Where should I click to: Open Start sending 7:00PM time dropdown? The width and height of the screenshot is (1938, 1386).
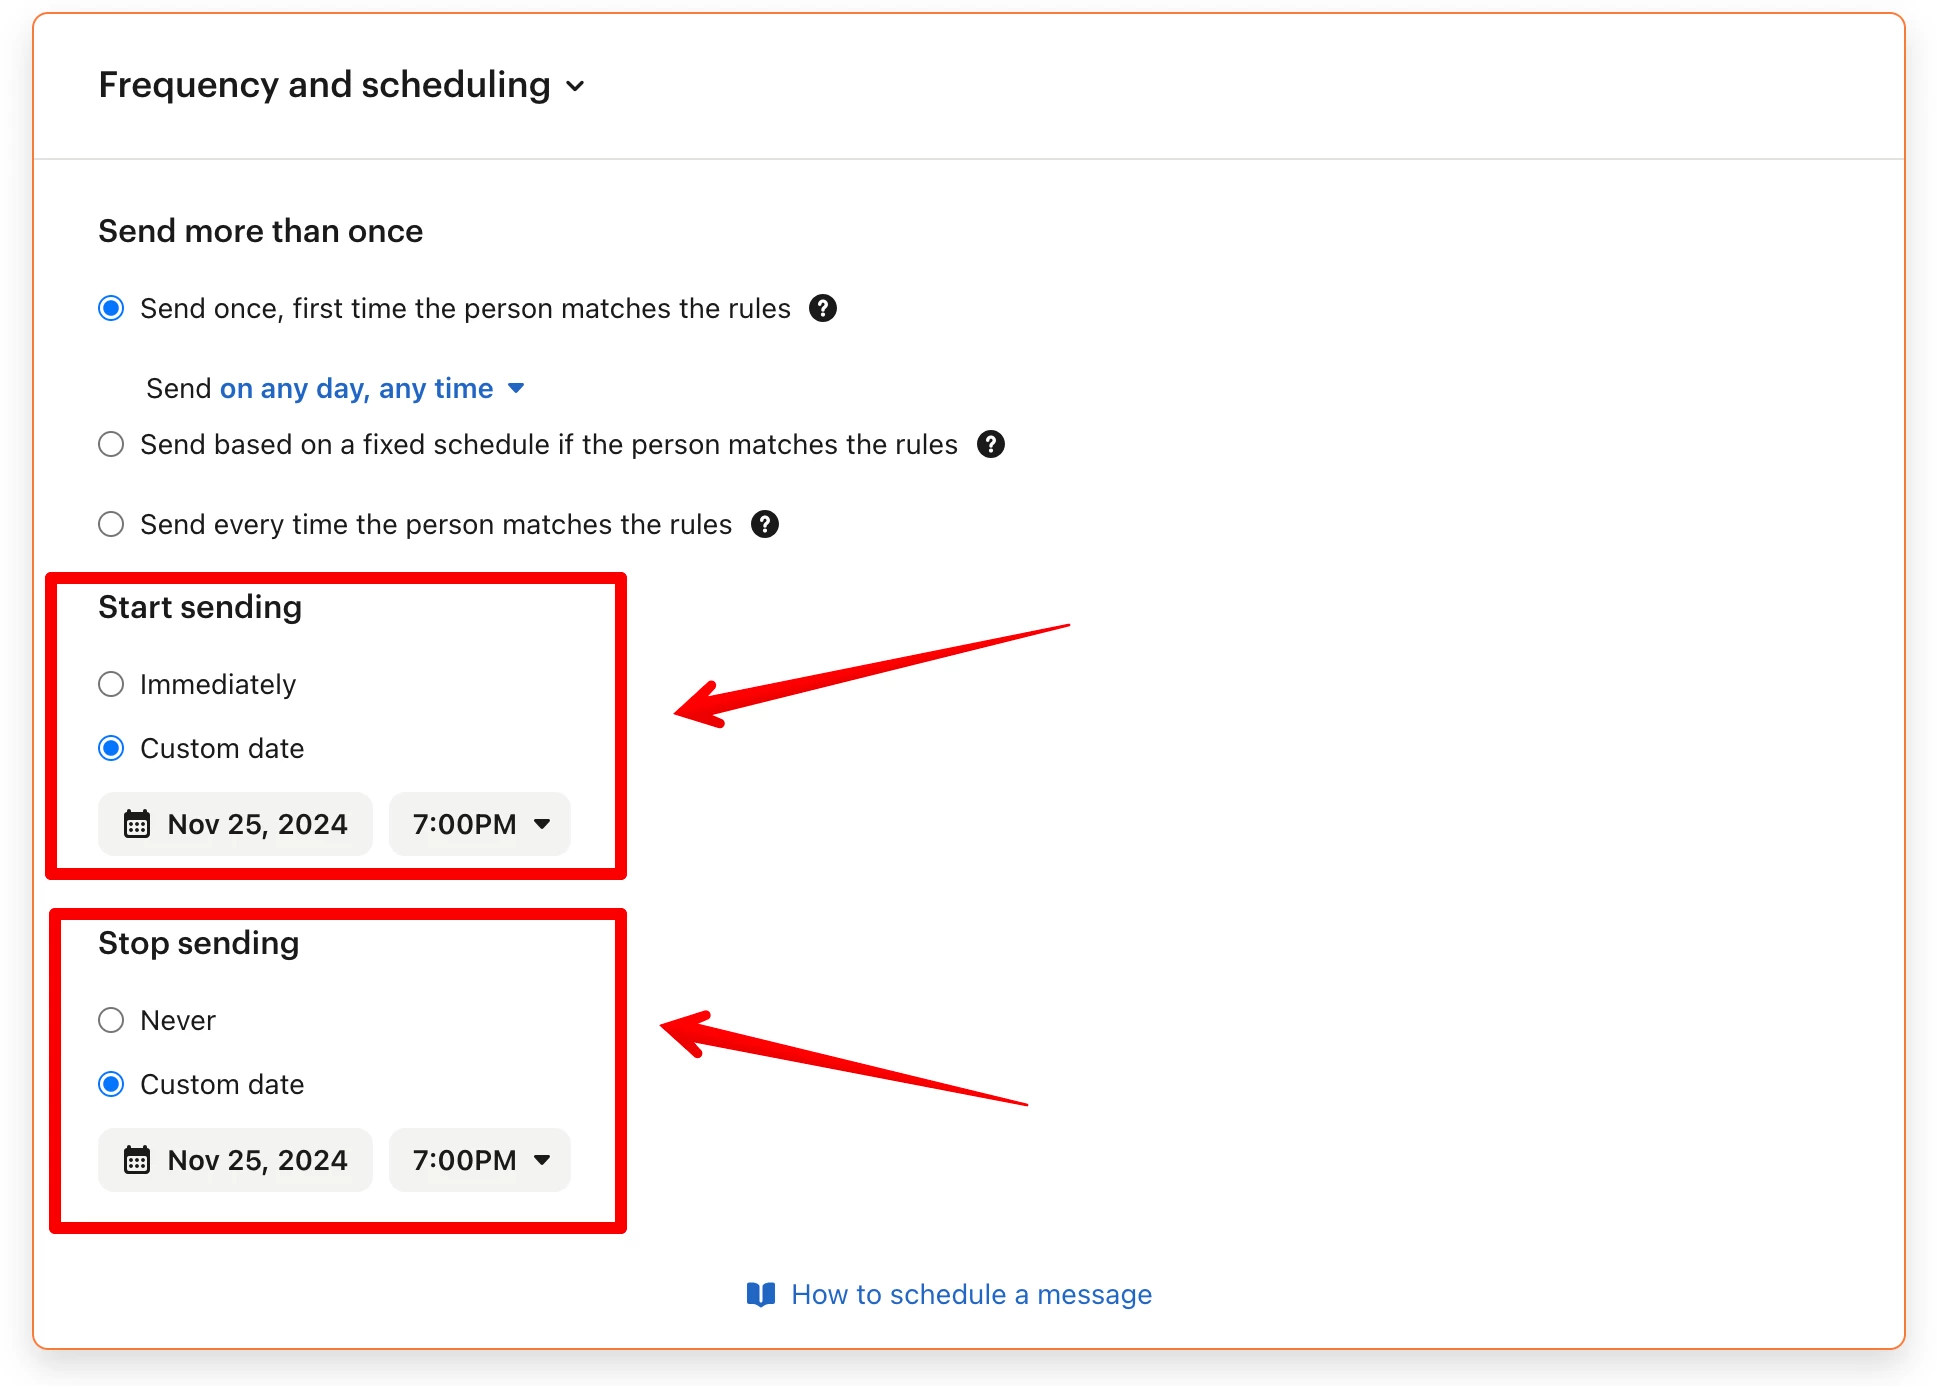point(480,824)
